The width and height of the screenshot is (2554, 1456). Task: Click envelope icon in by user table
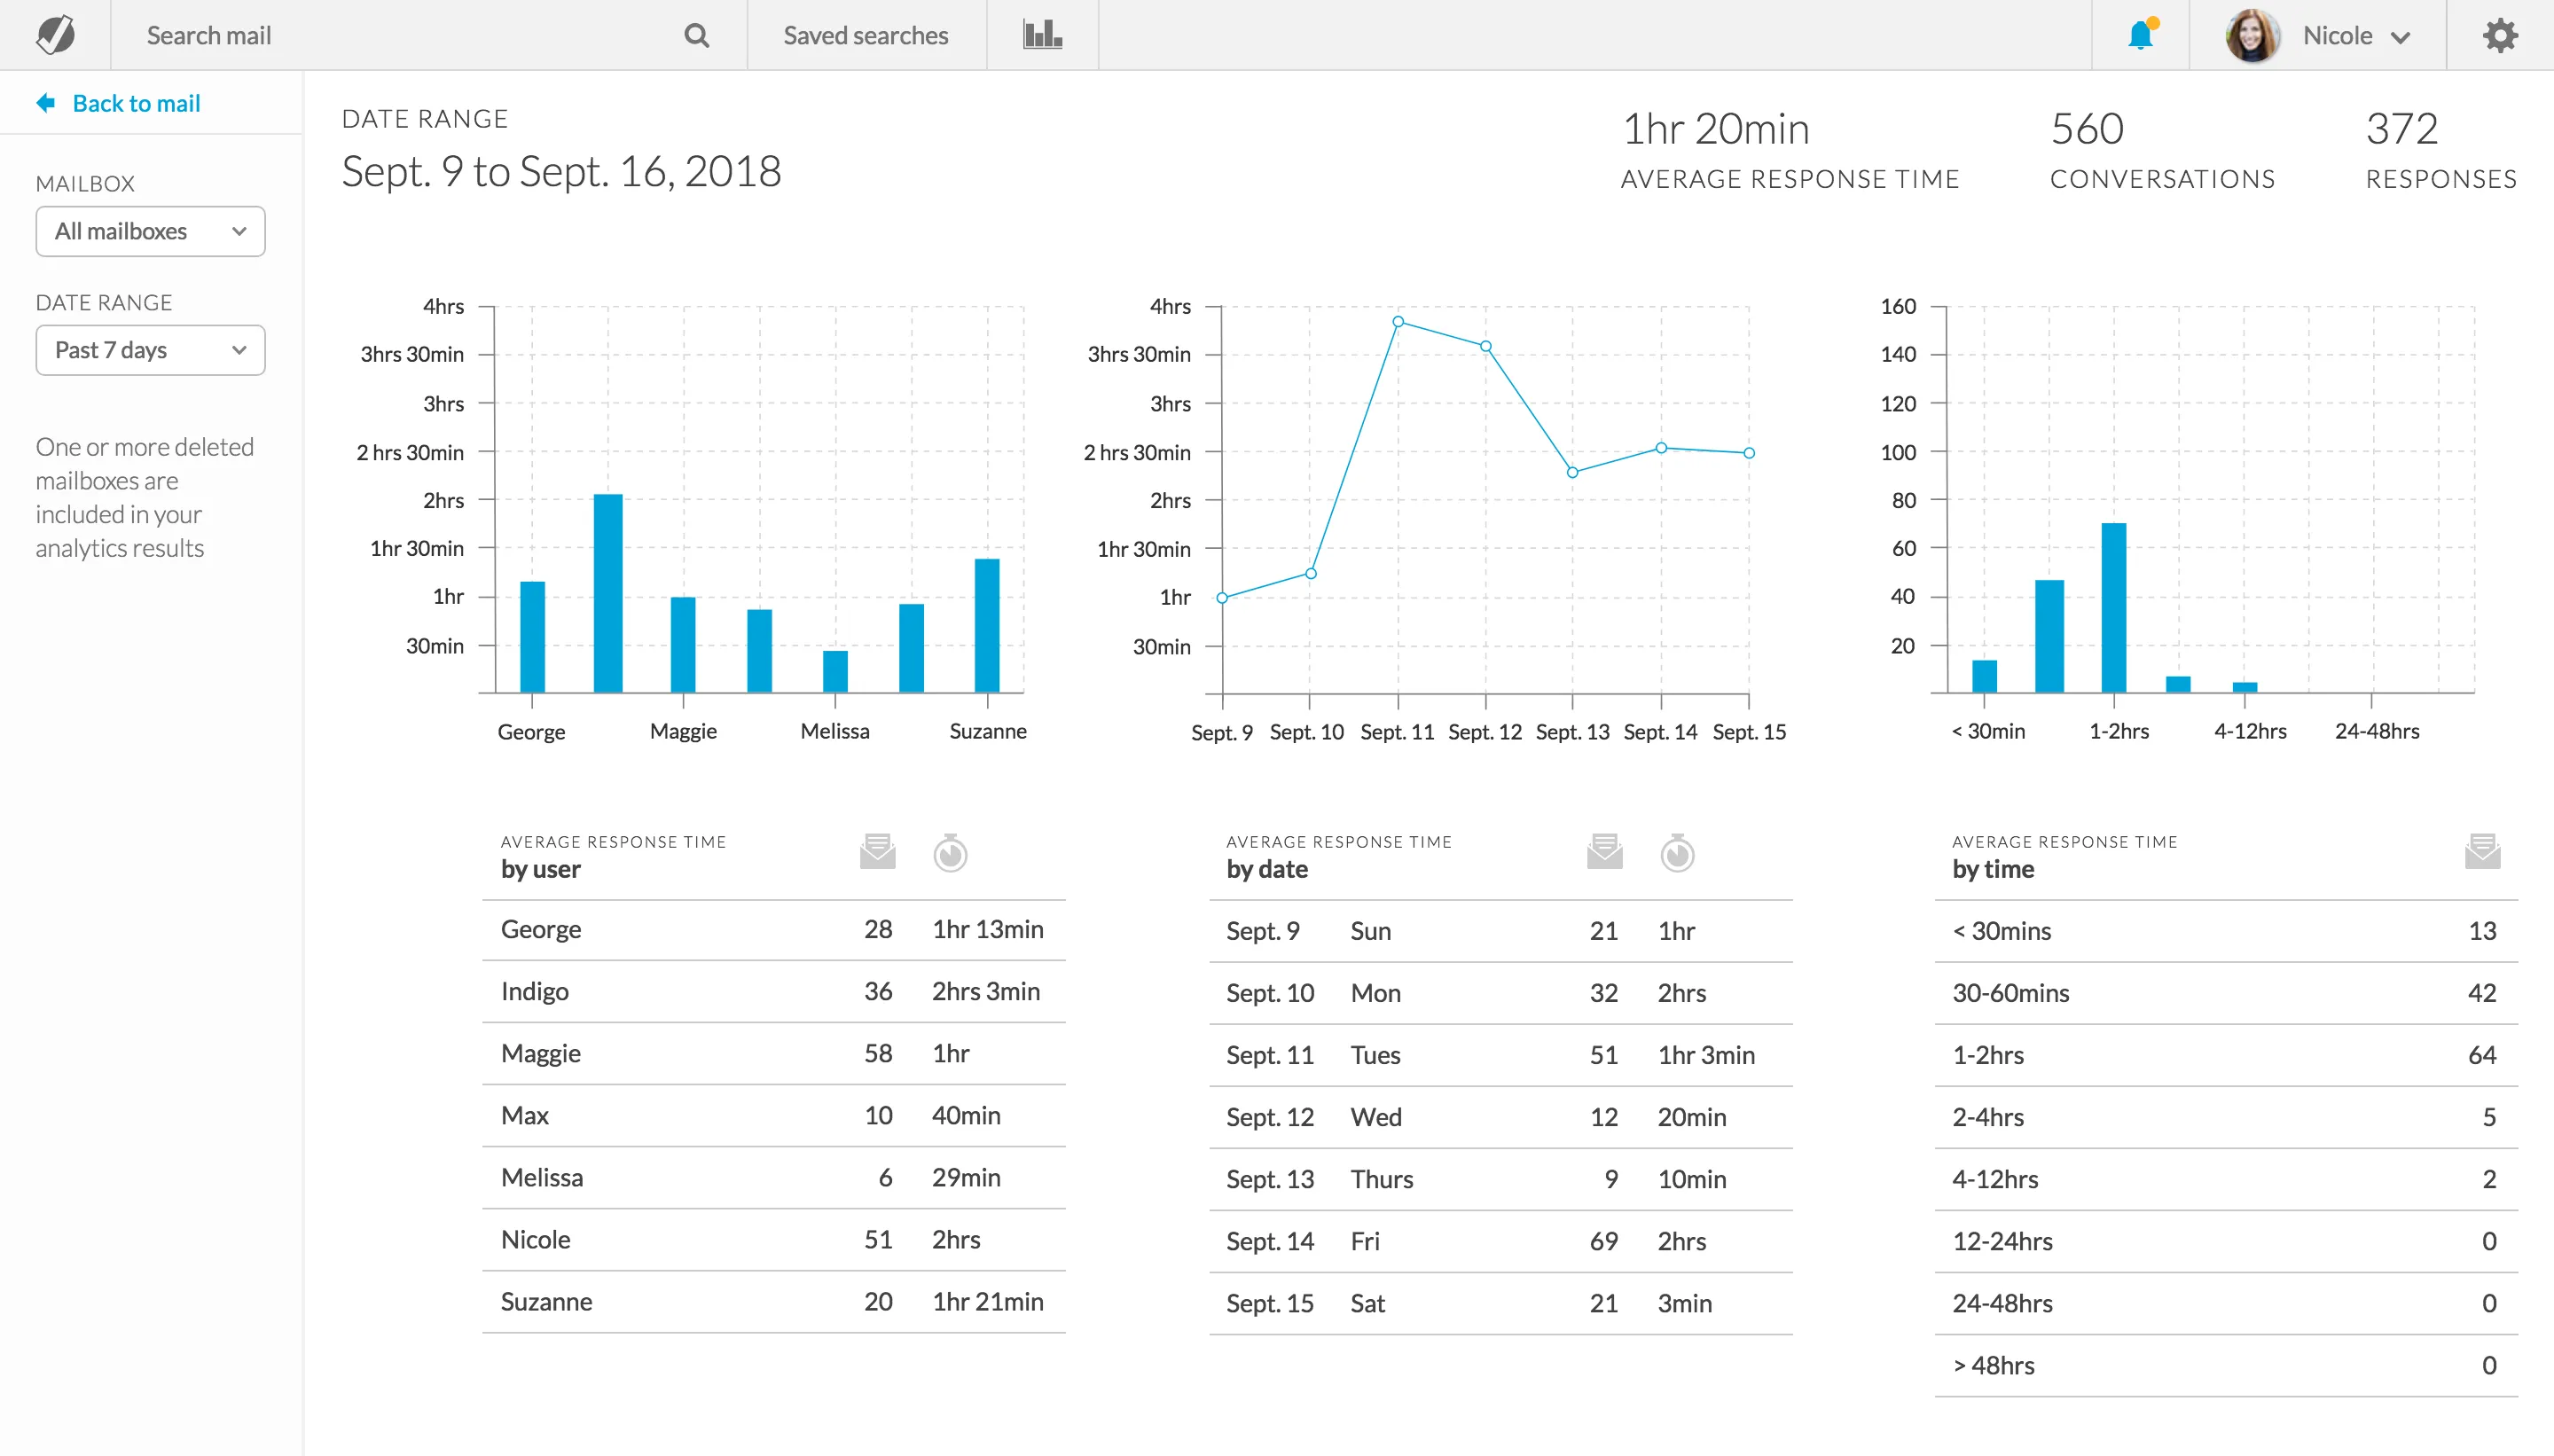pos(877,852)
